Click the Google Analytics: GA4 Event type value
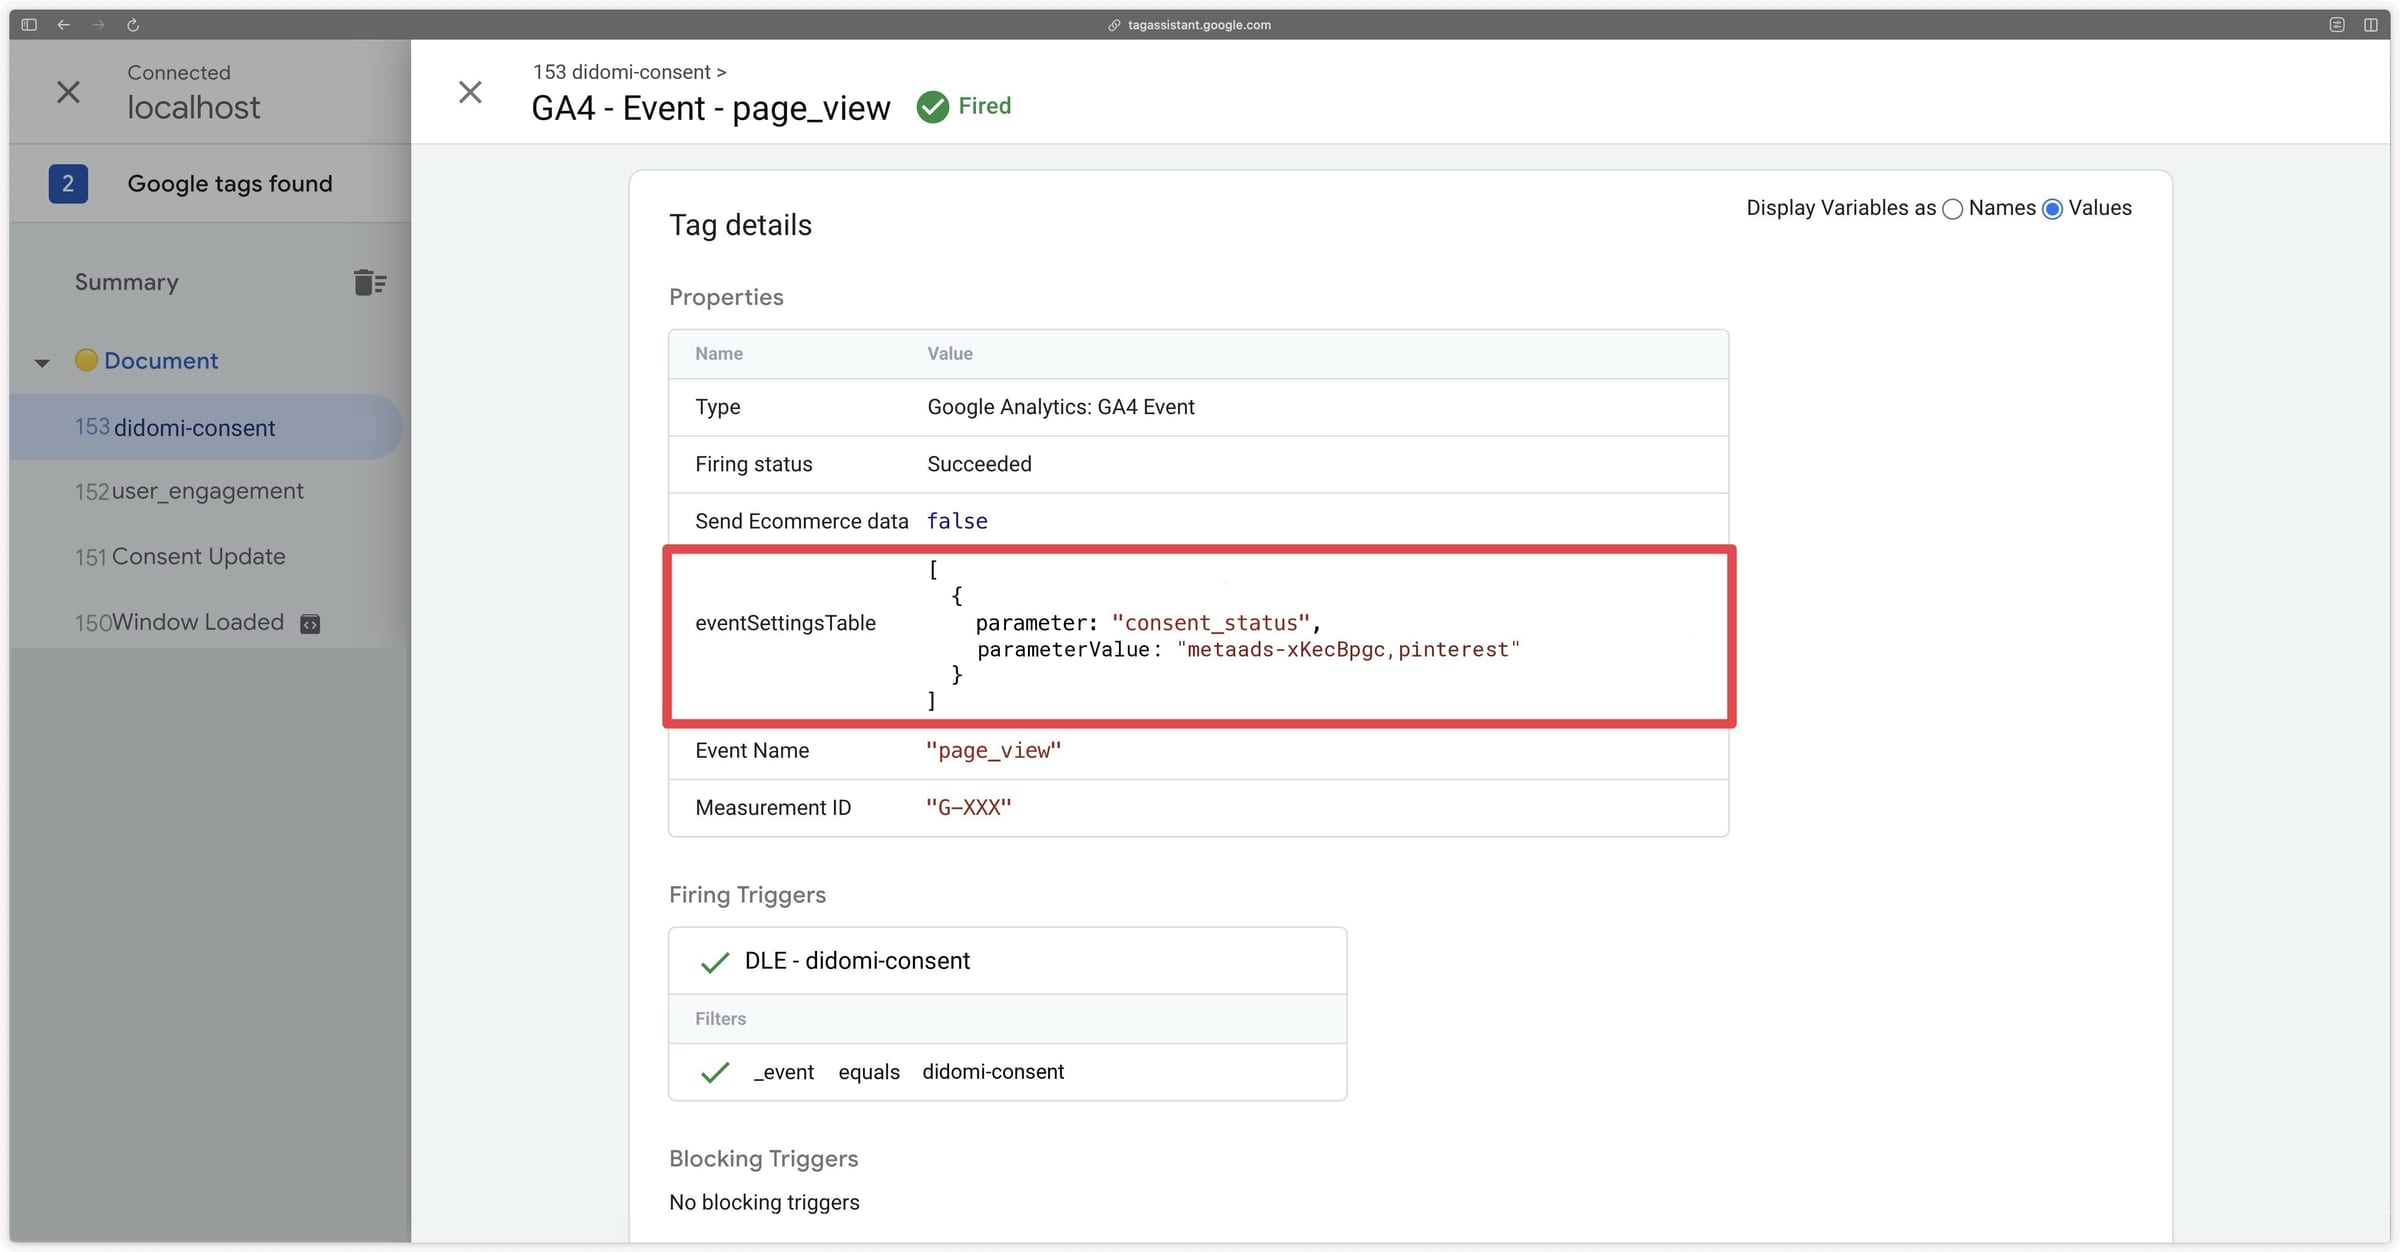2400x1252 pixels. pos(1061,406)
